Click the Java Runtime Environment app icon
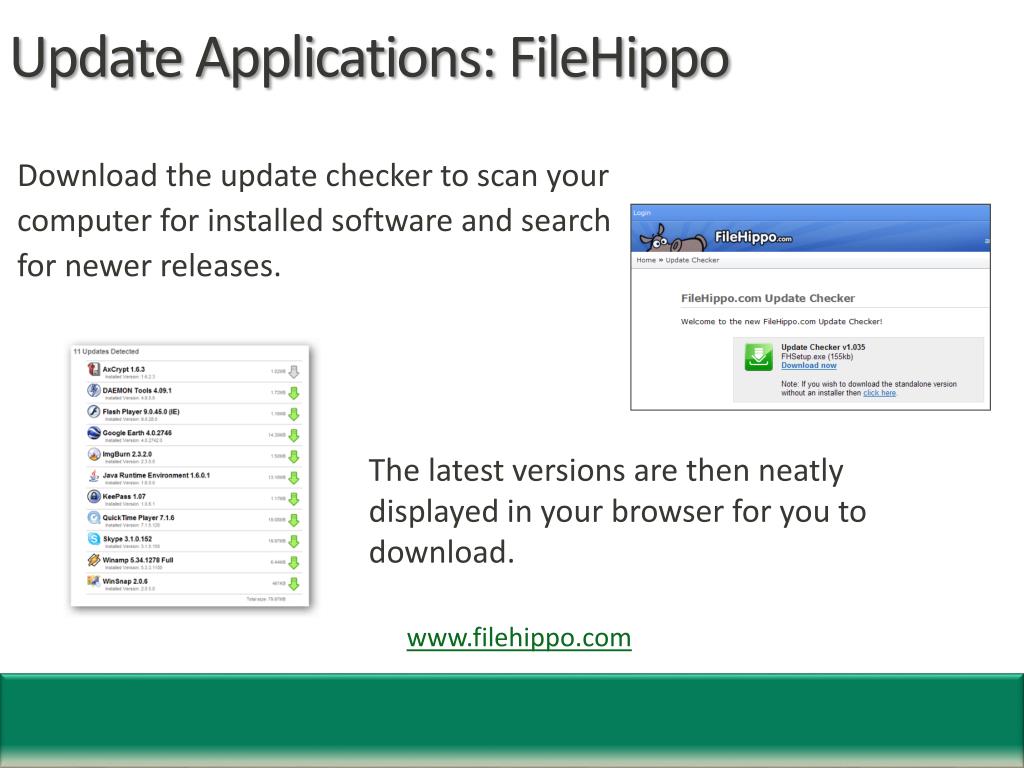 tap(93, 475)
